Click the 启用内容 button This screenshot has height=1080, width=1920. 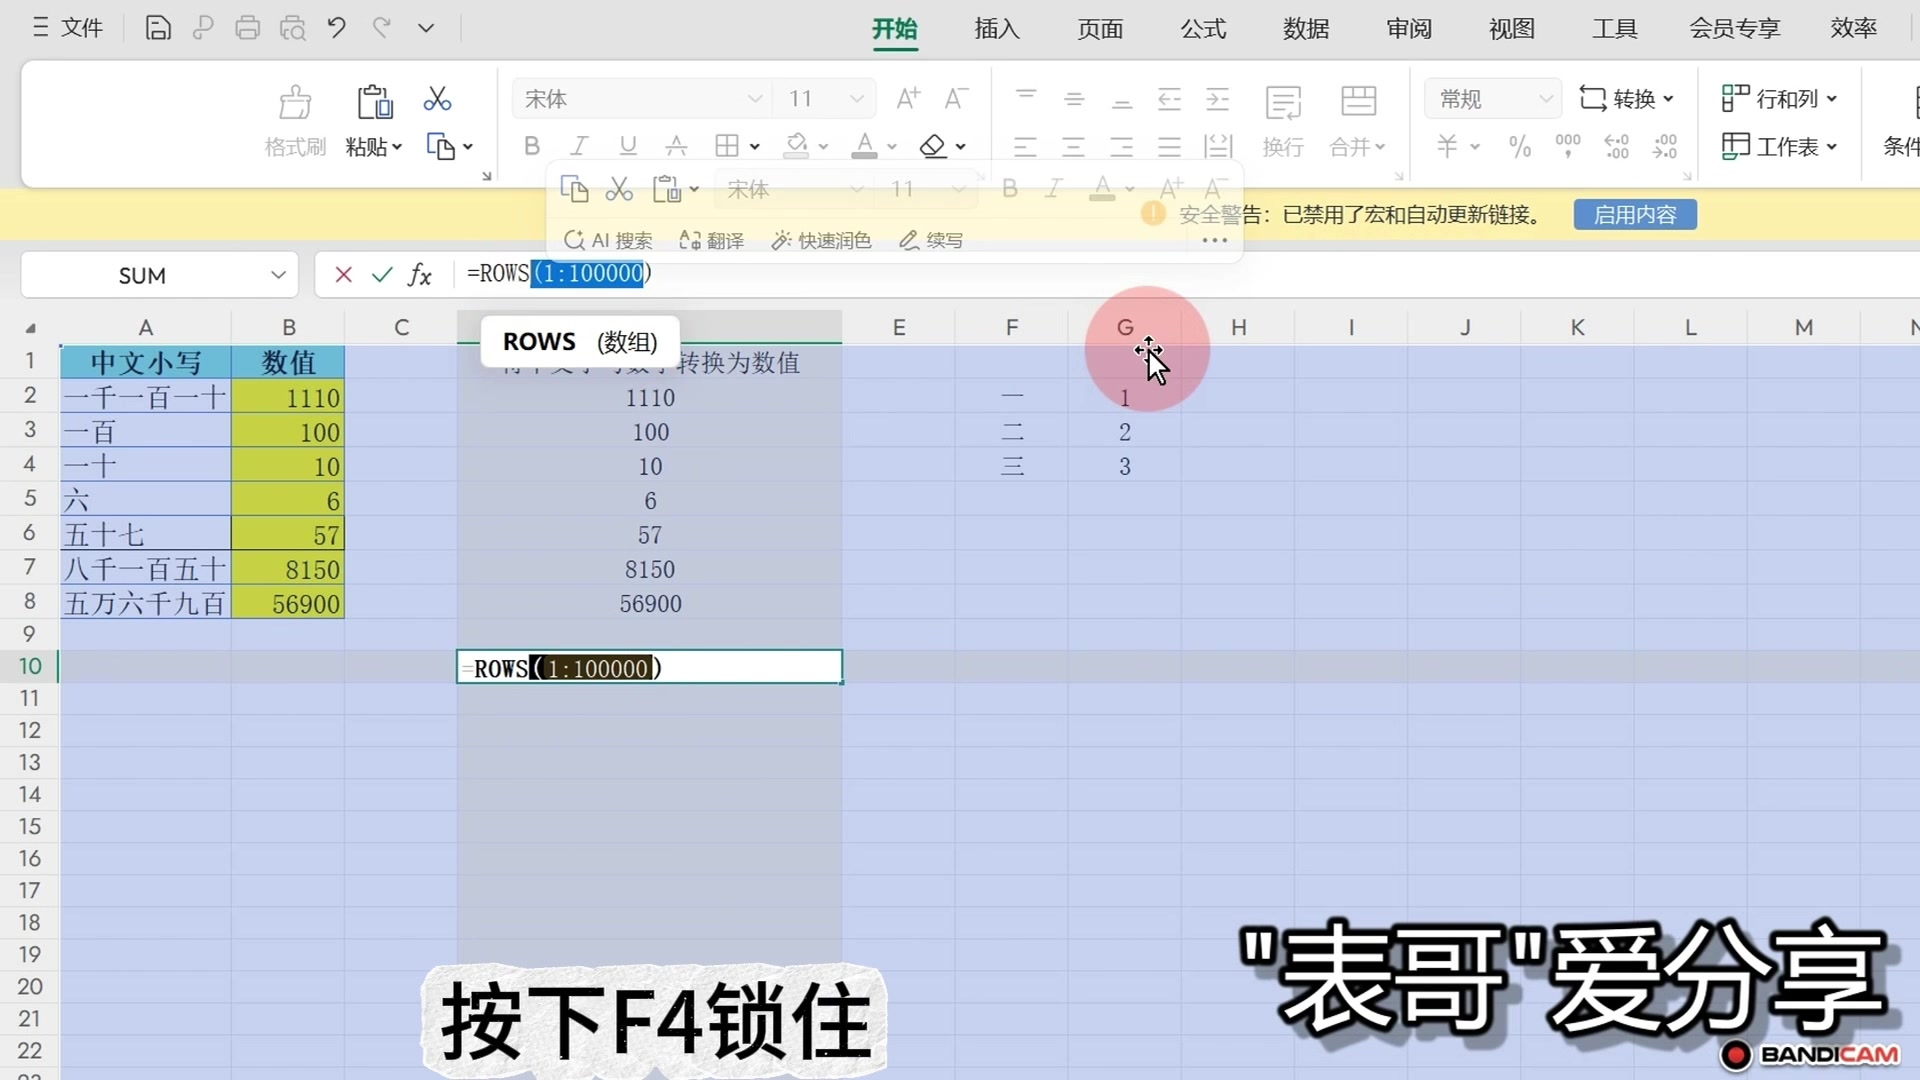click(1634, 214)
